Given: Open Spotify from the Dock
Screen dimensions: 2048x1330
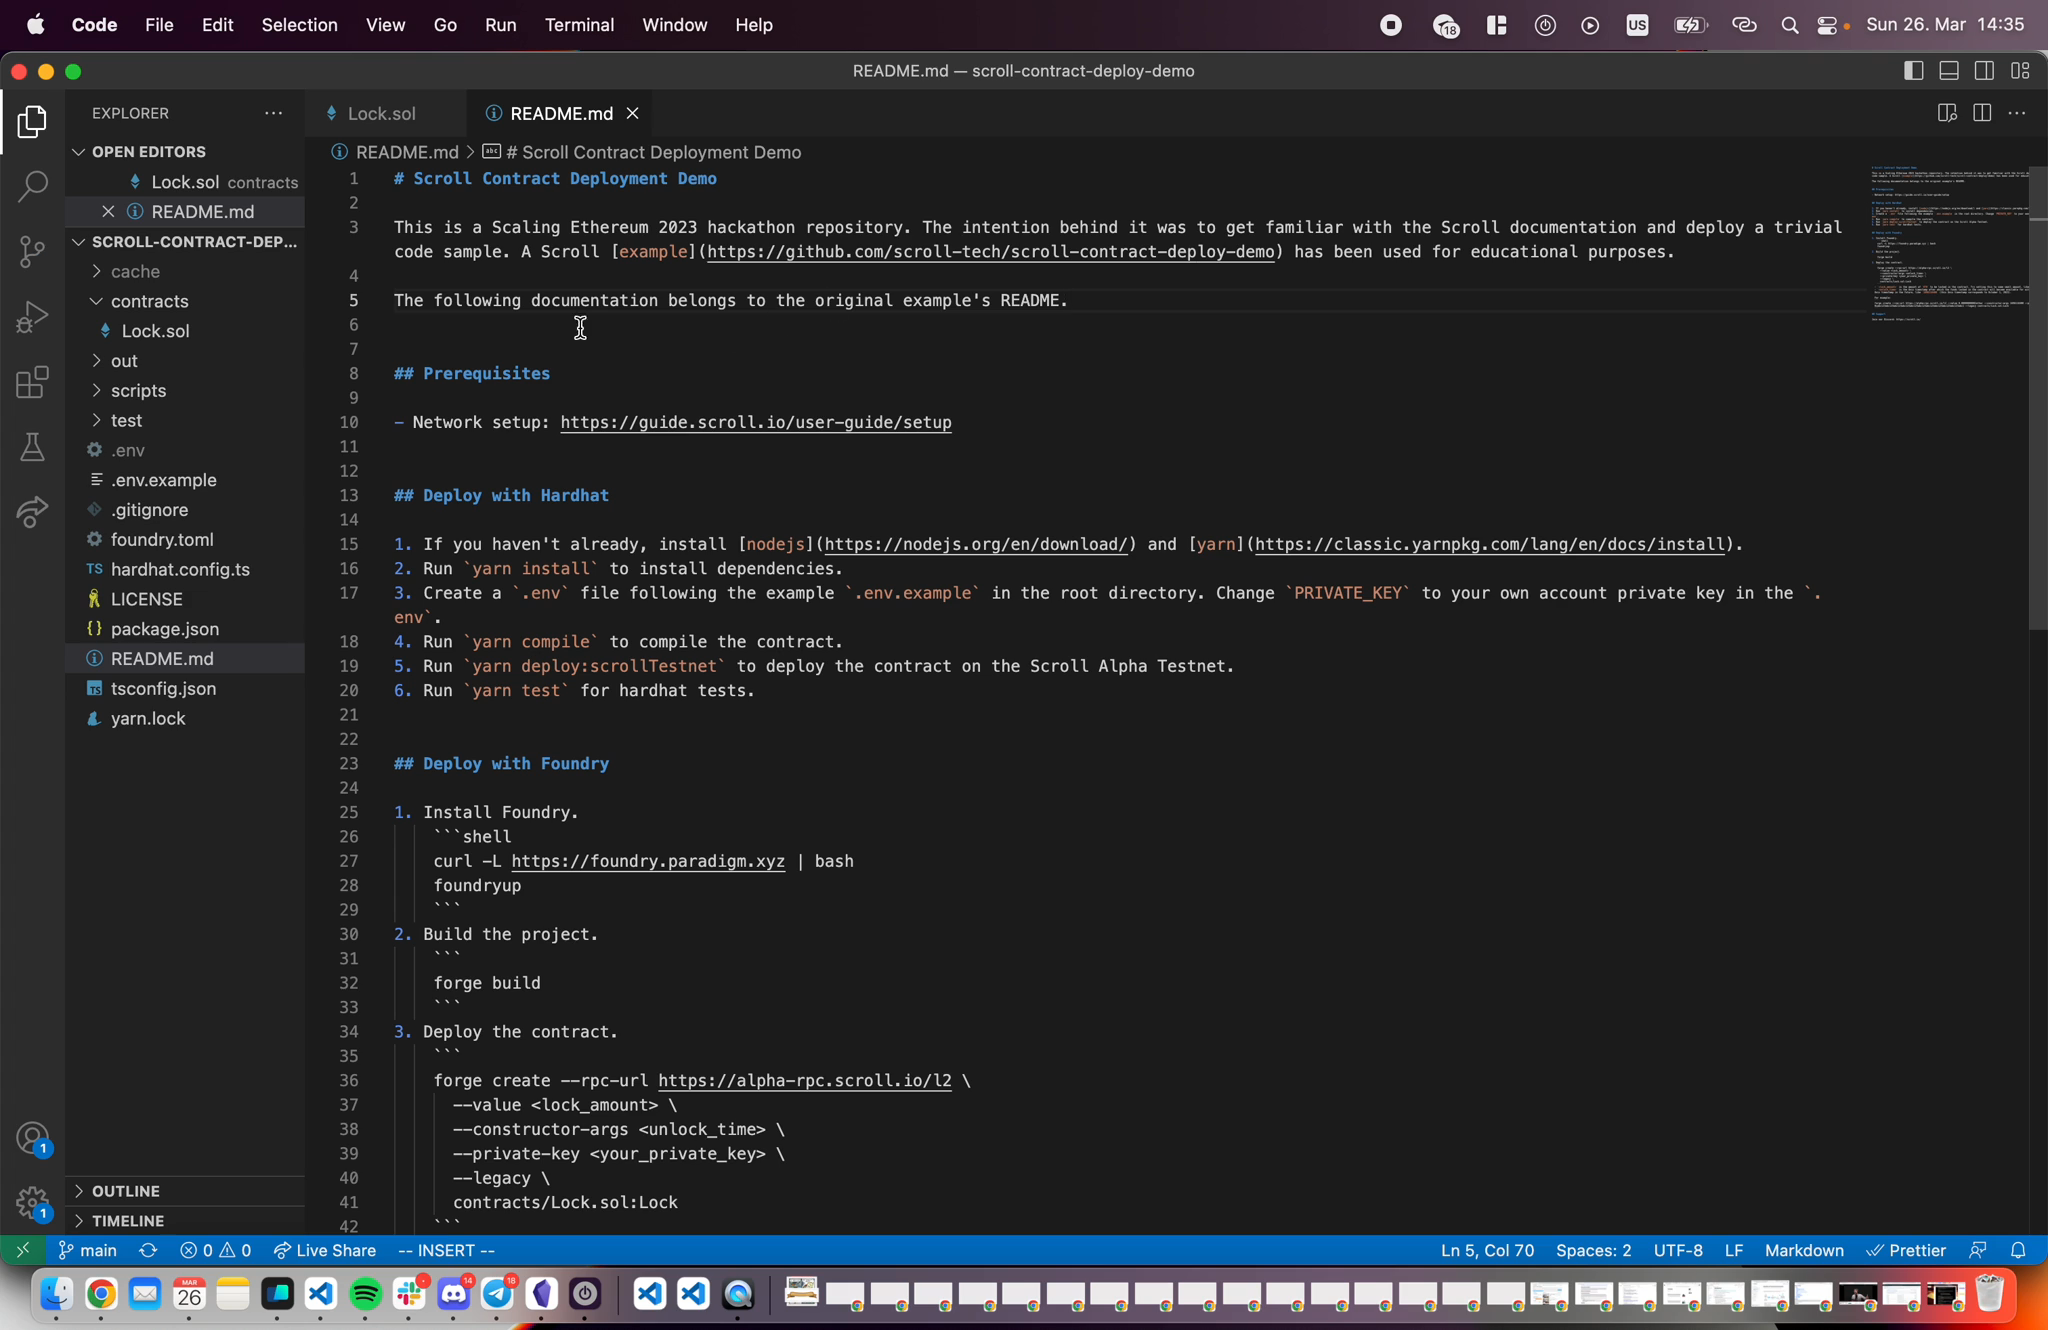Looking at the screenshot, I should (365, 1294).
